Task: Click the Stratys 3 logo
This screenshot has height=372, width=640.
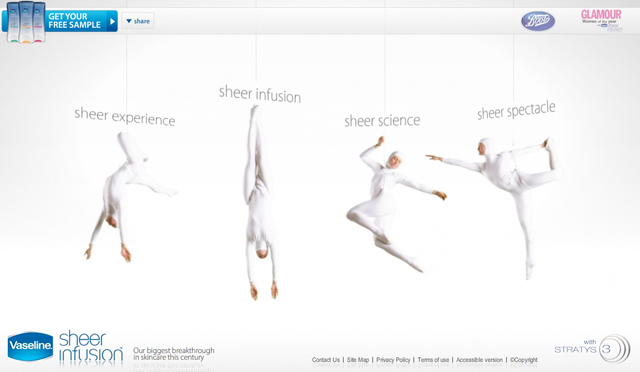Action: [592, 349]
